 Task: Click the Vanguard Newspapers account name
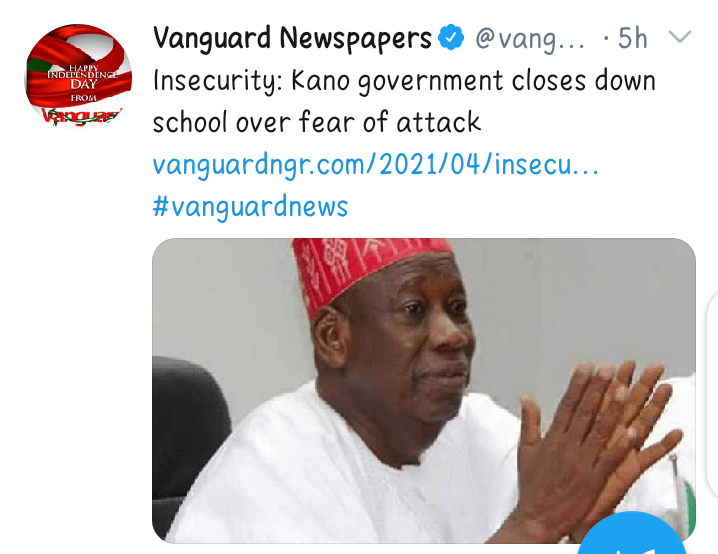pos(292,38)
